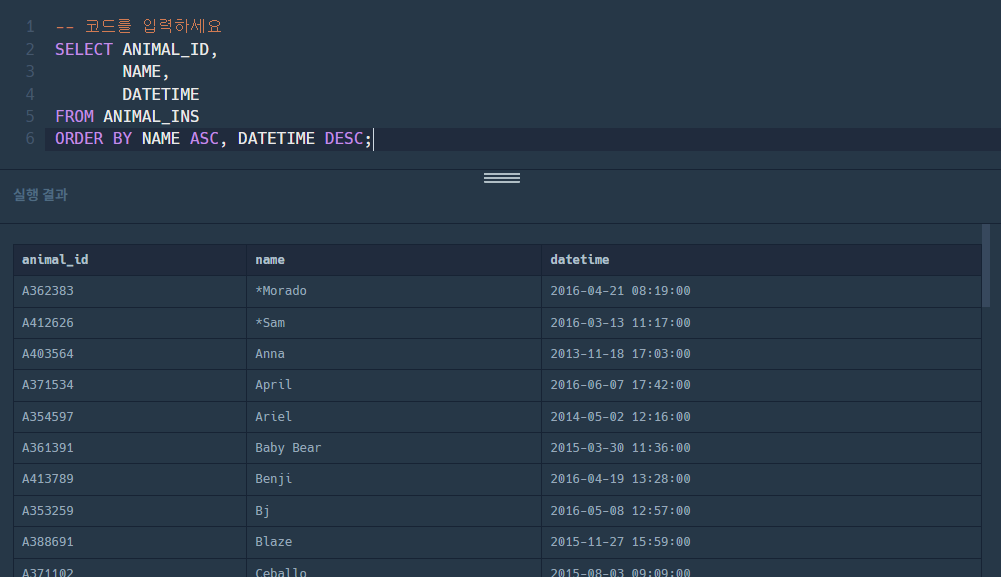Select the *Sam name cell
1001x577 pixels.
click(x=394, y=323)
